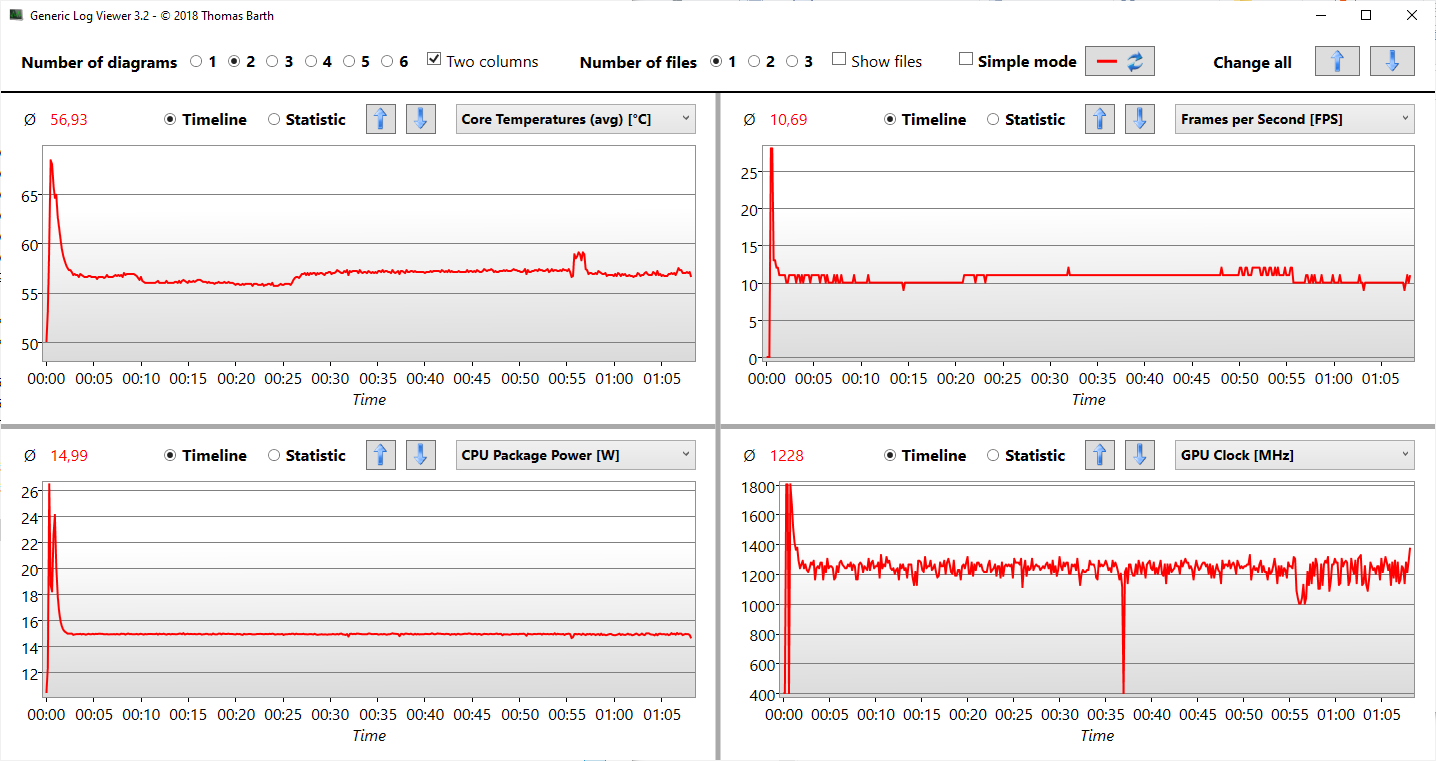Screen dimensions: 1436x761
Task: Click the Change all up arrow
Action: point(1337,61)
